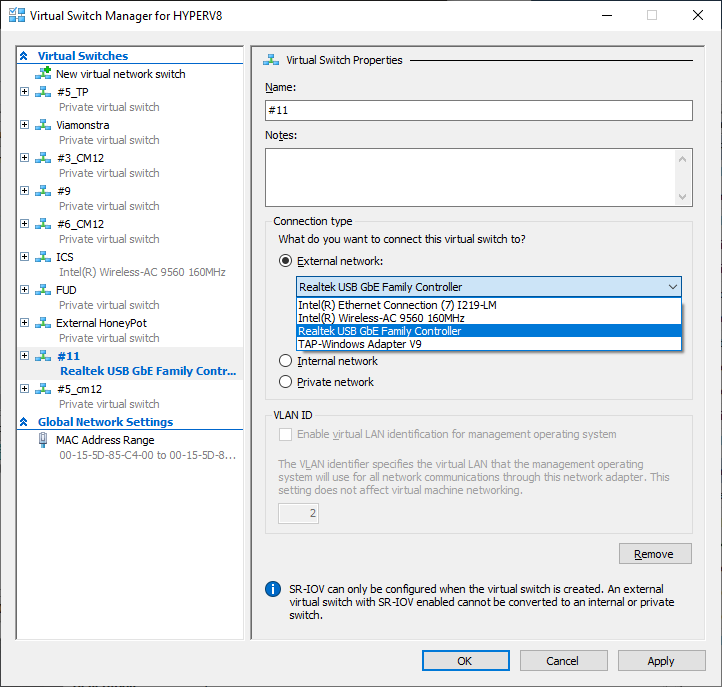The width and height of the screenshot is (722, 687).
Task: Click the FUD switch network icon
Action: tap(43, 290)
